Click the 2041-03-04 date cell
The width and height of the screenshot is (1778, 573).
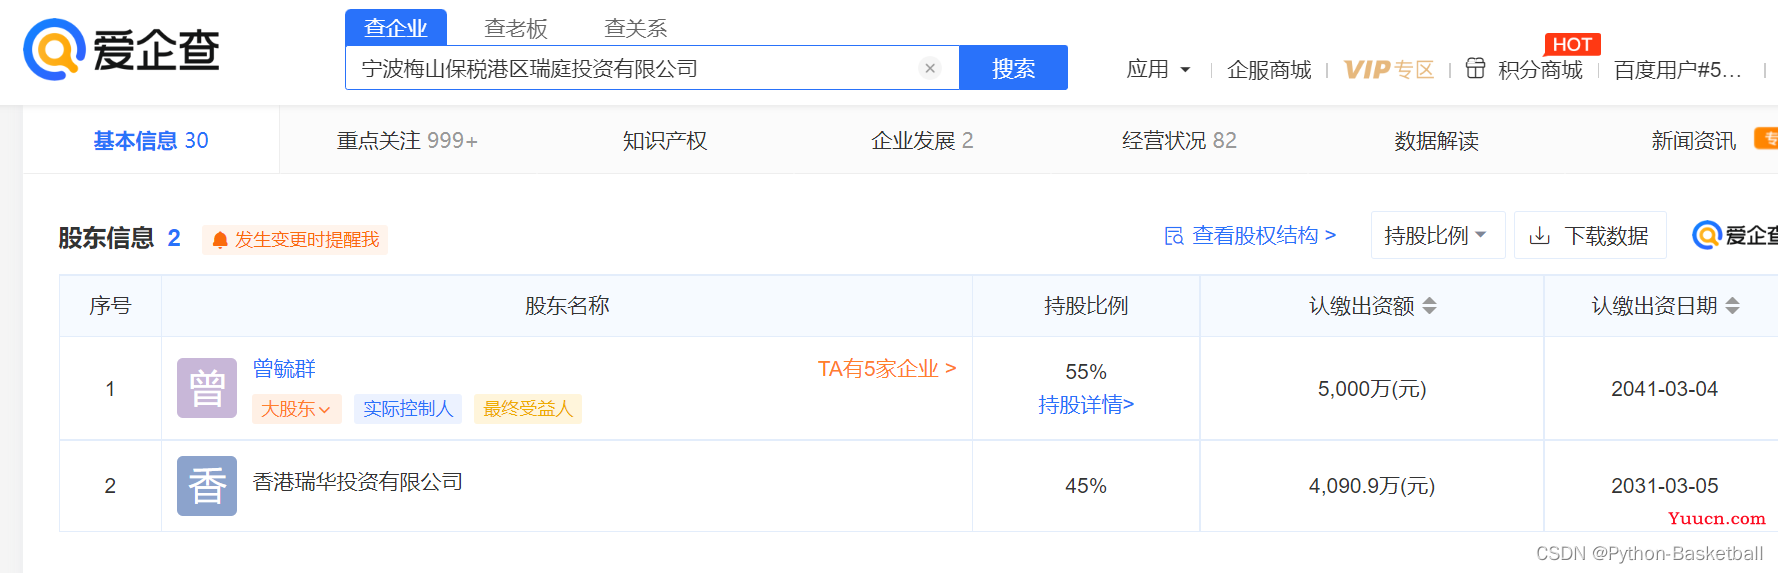pyautogui.click(x=1664, y=389)
